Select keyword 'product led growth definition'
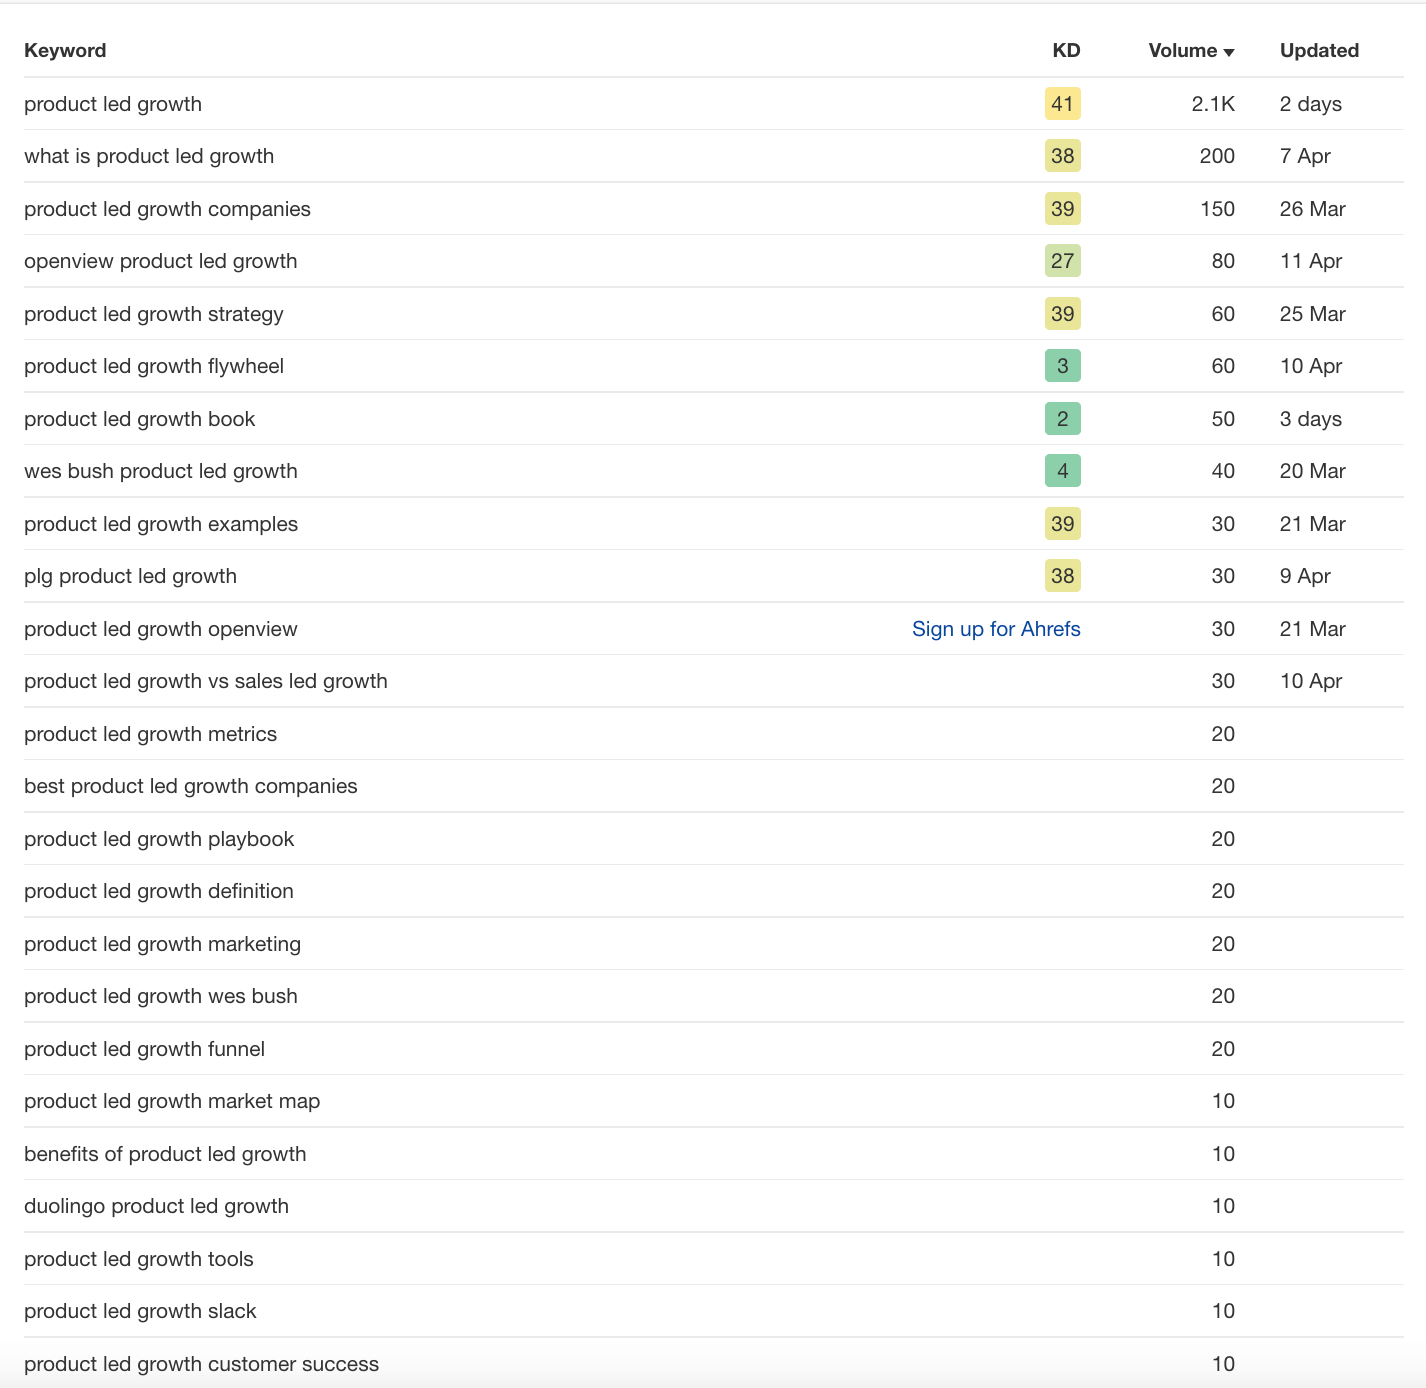1426x1388 pixels. [159, 891]
